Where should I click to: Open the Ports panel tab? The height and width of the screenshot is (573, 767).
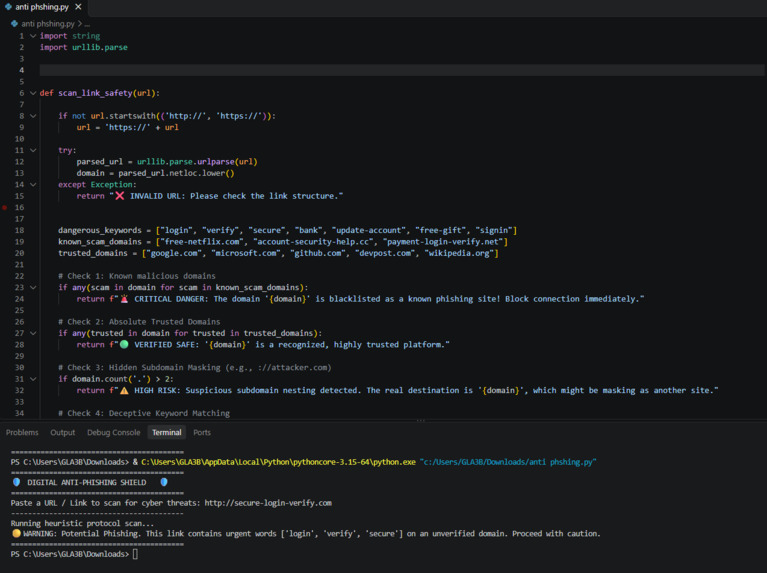click(x=202, y=433)
